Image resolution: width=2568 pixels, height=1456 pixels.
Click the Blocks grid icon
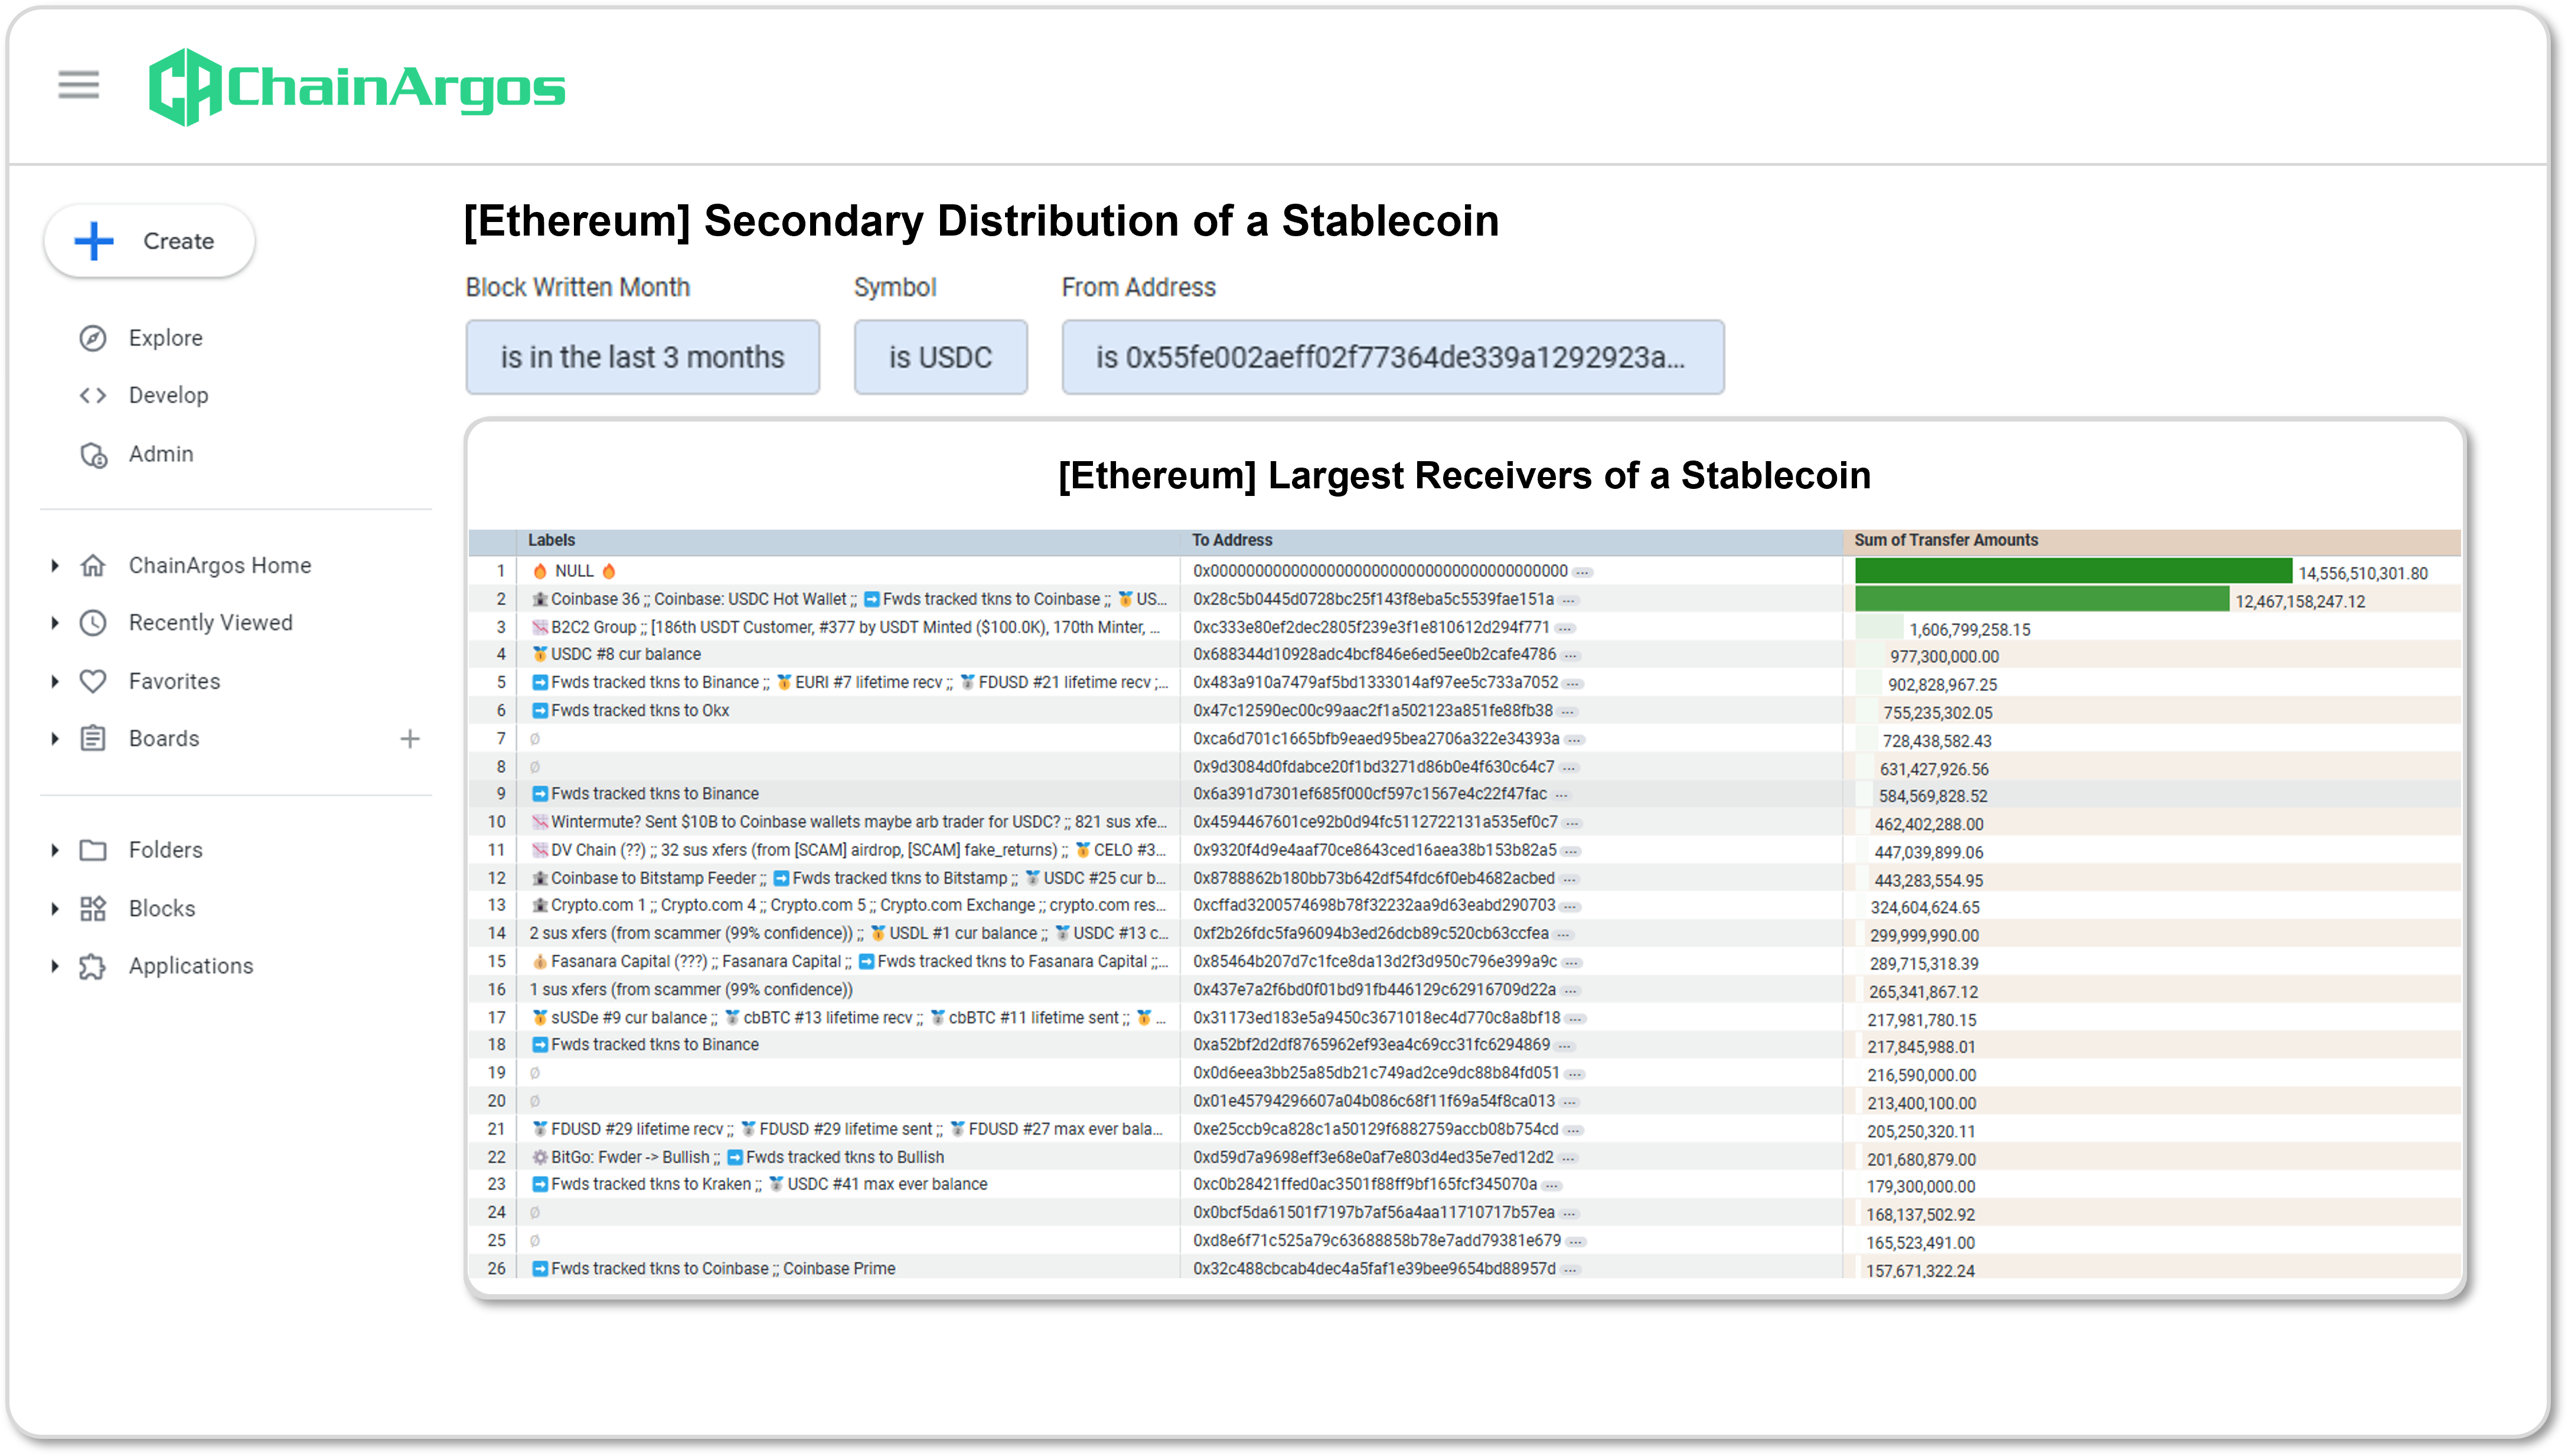click(x=93, y=908)
